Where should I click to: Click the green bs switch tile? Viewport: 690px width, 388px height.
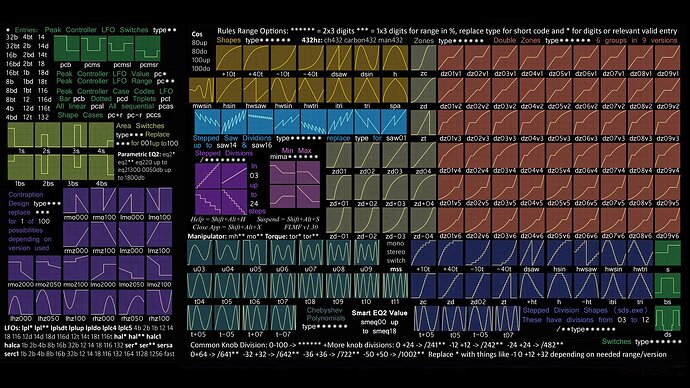click(x=668, y=286)
